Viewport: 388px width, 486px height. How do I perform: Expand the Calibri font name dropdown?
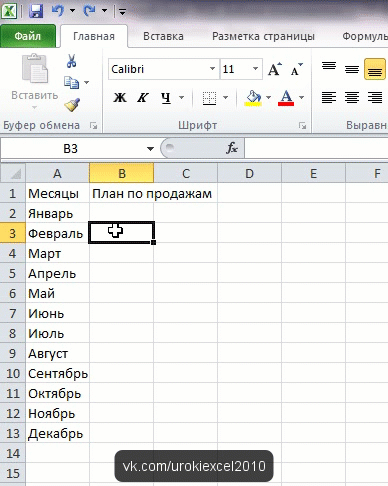[212, 69]
